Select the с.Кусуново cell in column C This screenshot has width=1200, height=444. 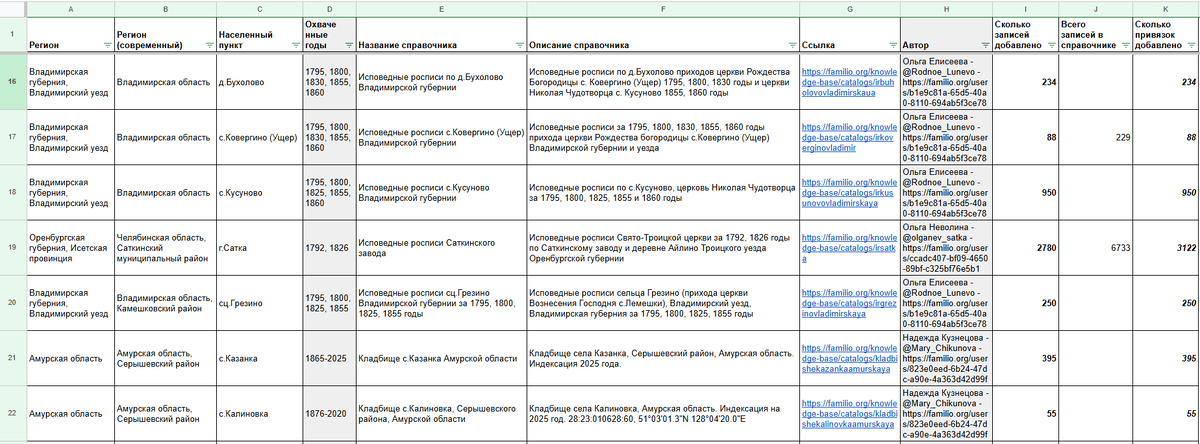258,192
